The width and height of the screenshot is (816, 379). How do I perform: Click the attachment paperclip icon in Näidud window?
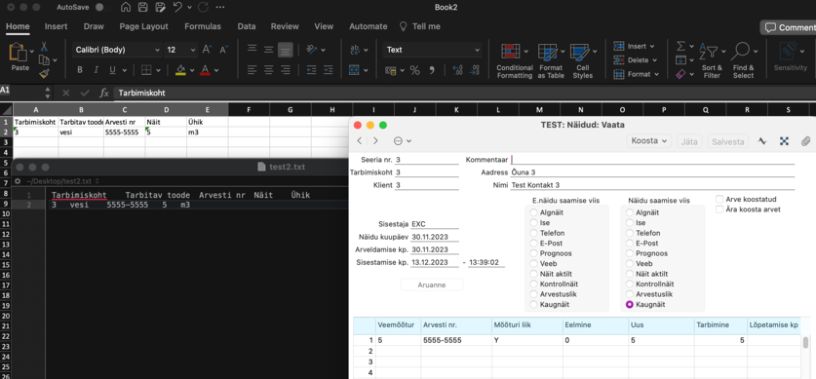pyautogui.click(x=805, y=141)
